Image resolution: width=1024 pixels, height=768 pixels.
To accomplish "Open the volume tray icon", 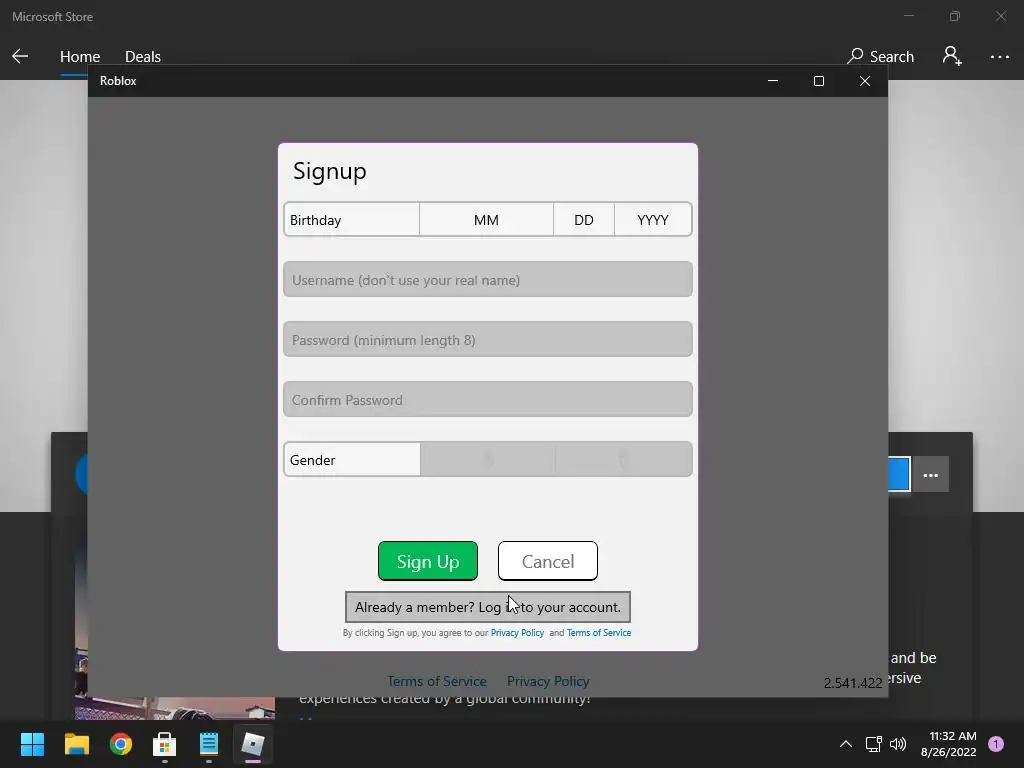I will click(x=898, y=744).
